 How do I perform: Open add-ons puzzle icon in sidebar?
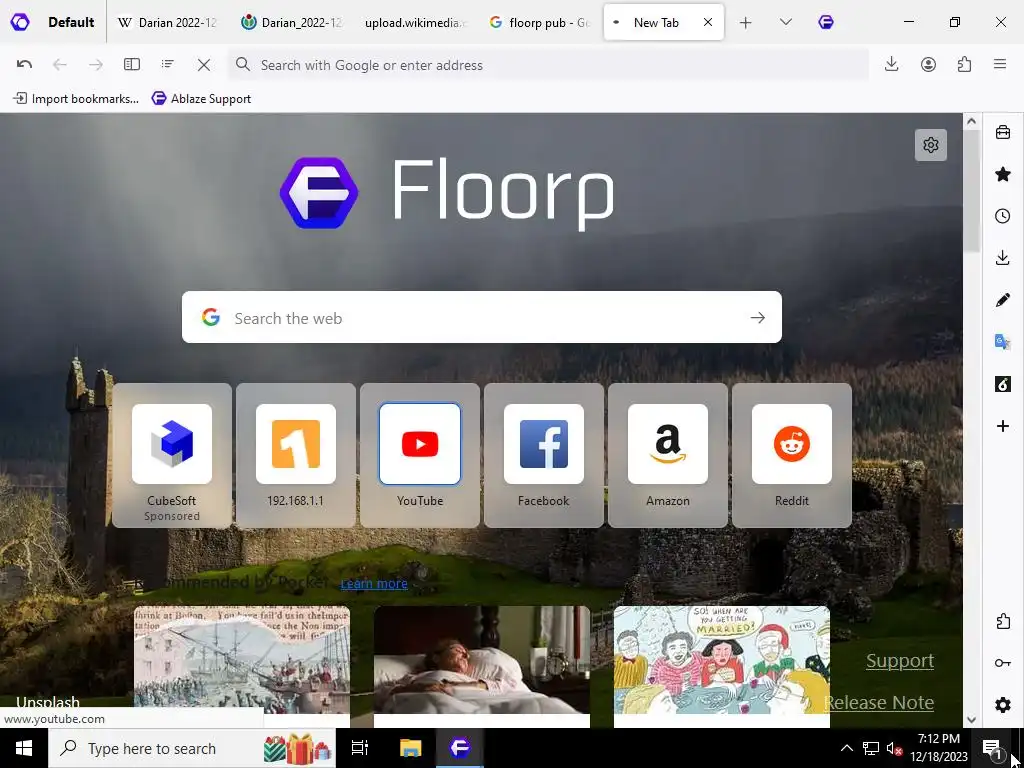click(x=1003, y=621)
